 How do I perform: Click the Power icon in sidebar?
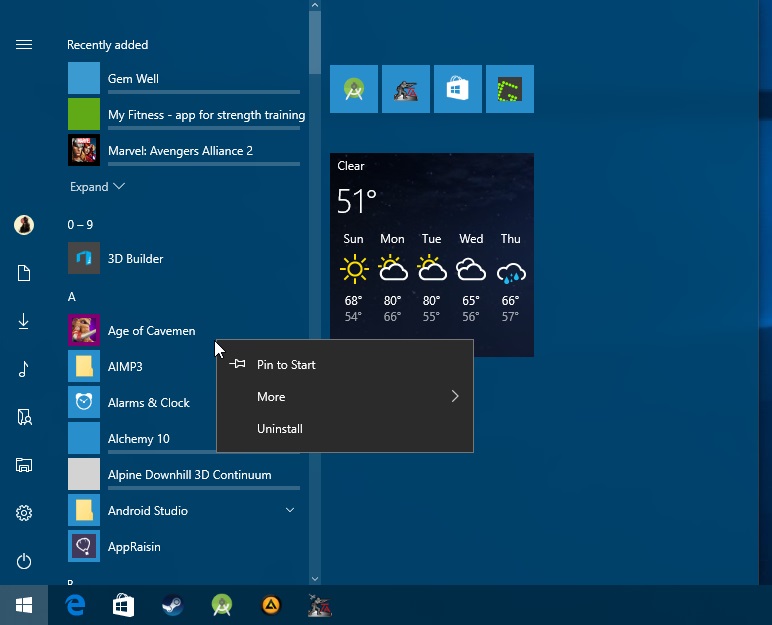pyautogui.click(x=24, y=561)
